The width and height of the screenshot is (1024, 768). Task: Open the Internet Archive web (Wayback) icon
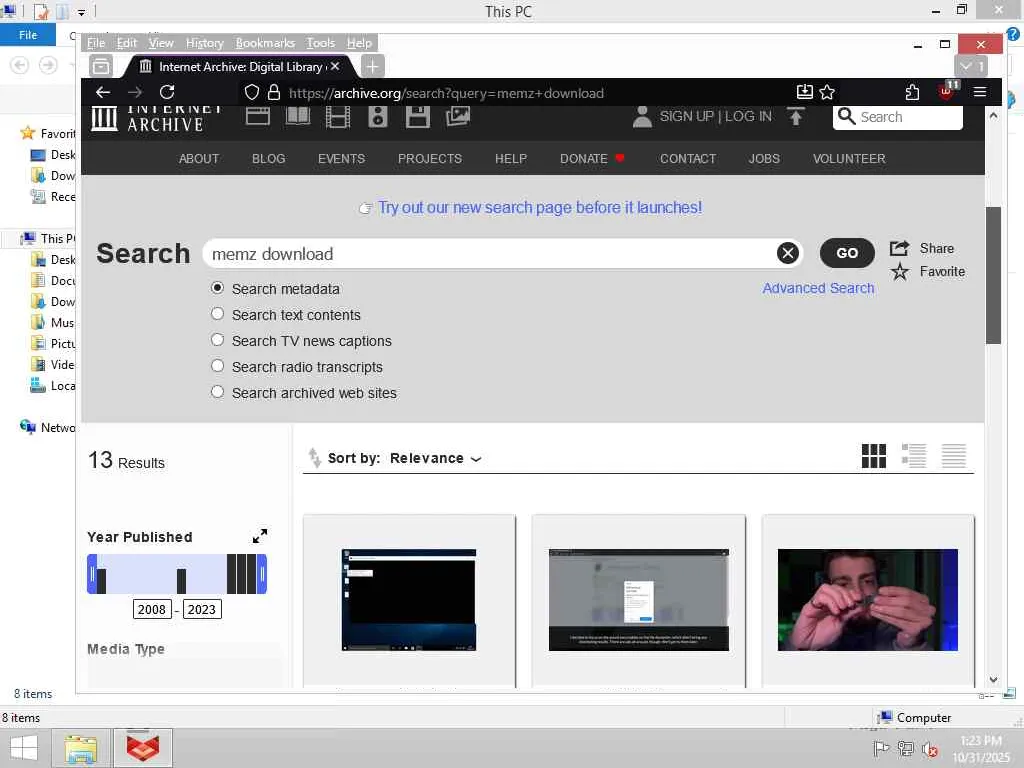tap(257, 116)
